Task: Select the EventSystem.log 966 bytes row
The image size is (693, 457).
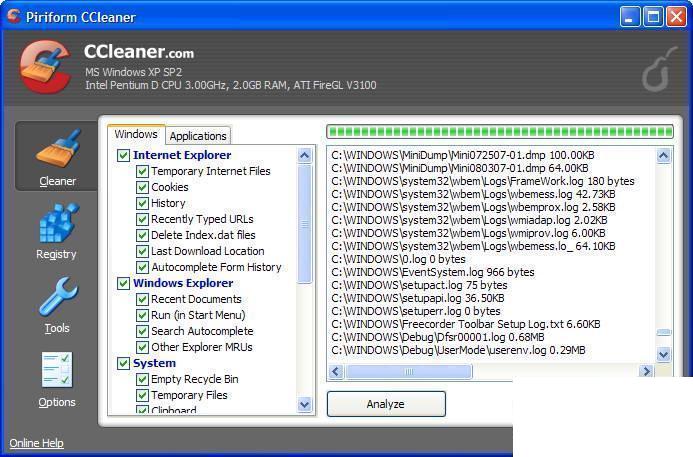Action: point(433,272)
